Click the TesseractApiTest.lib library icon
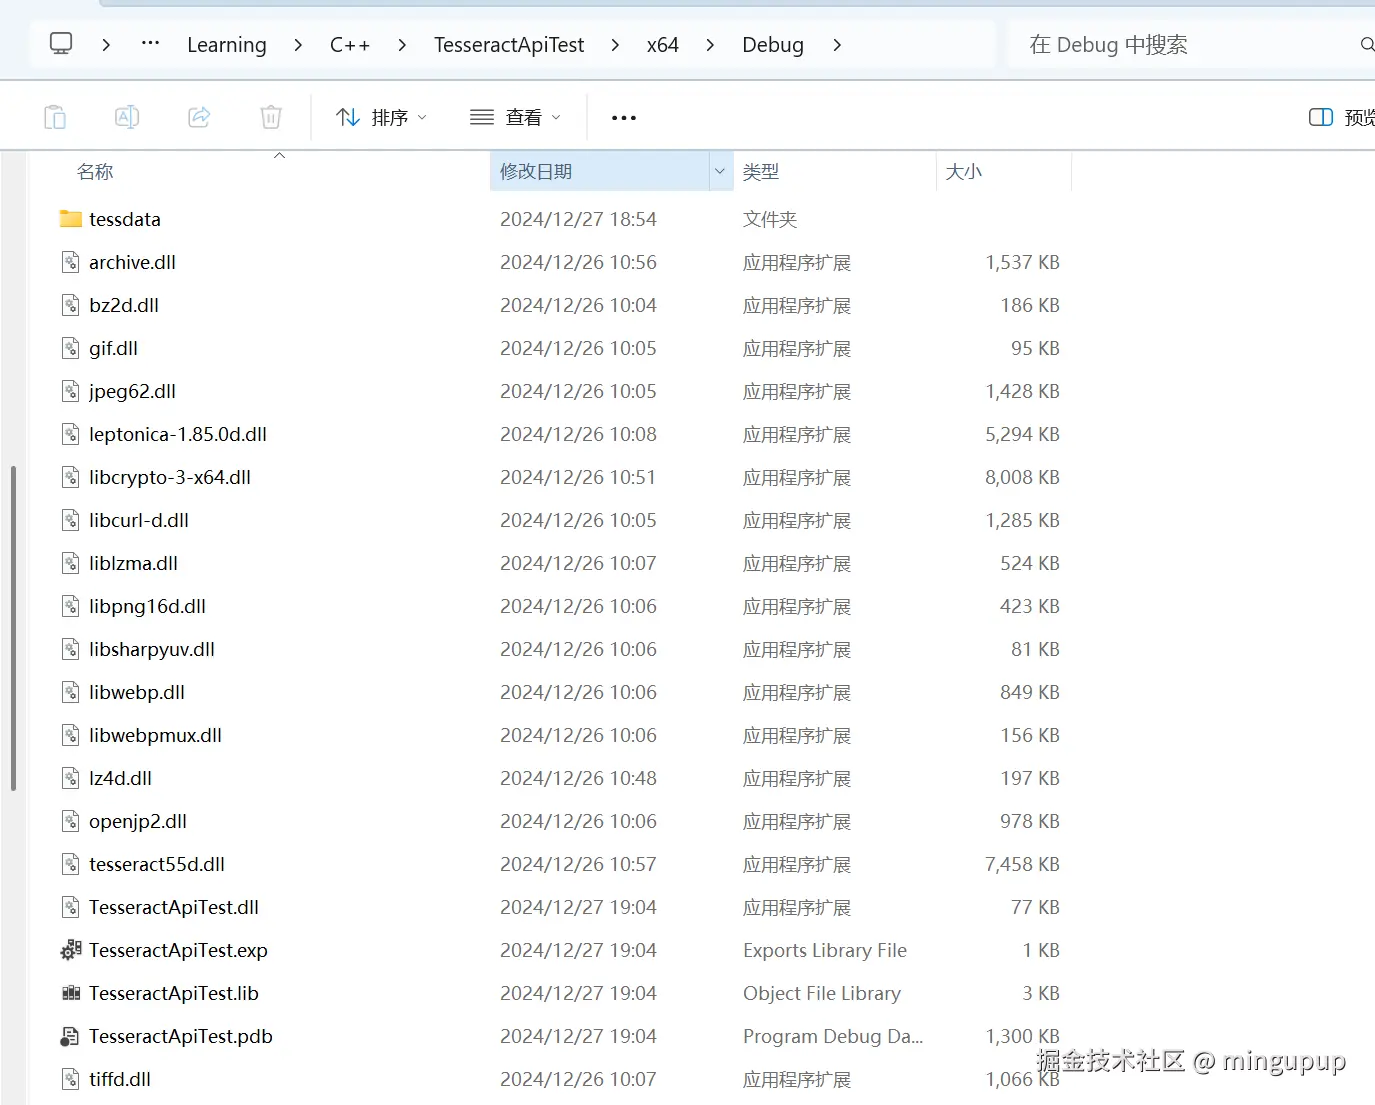1375x1105 pixels. tap(70, 993)
